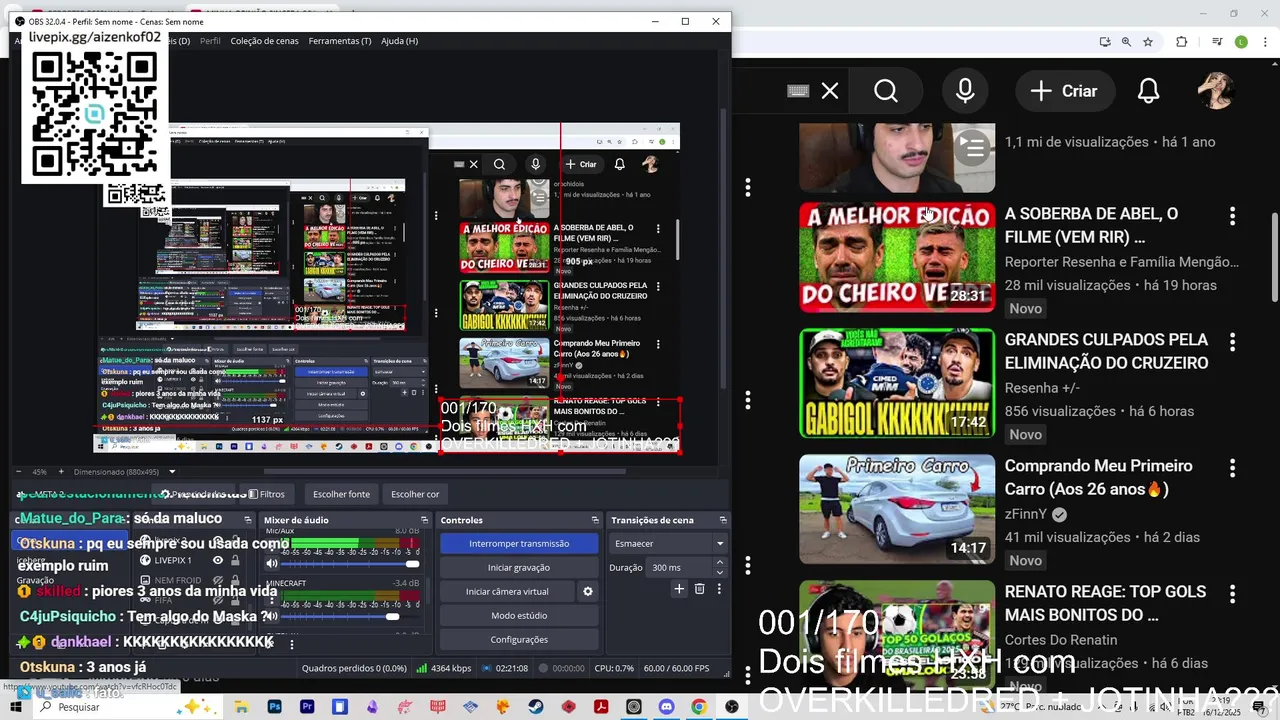
Task: Click transition duration field '300 ms'
Action: [679, 567]
